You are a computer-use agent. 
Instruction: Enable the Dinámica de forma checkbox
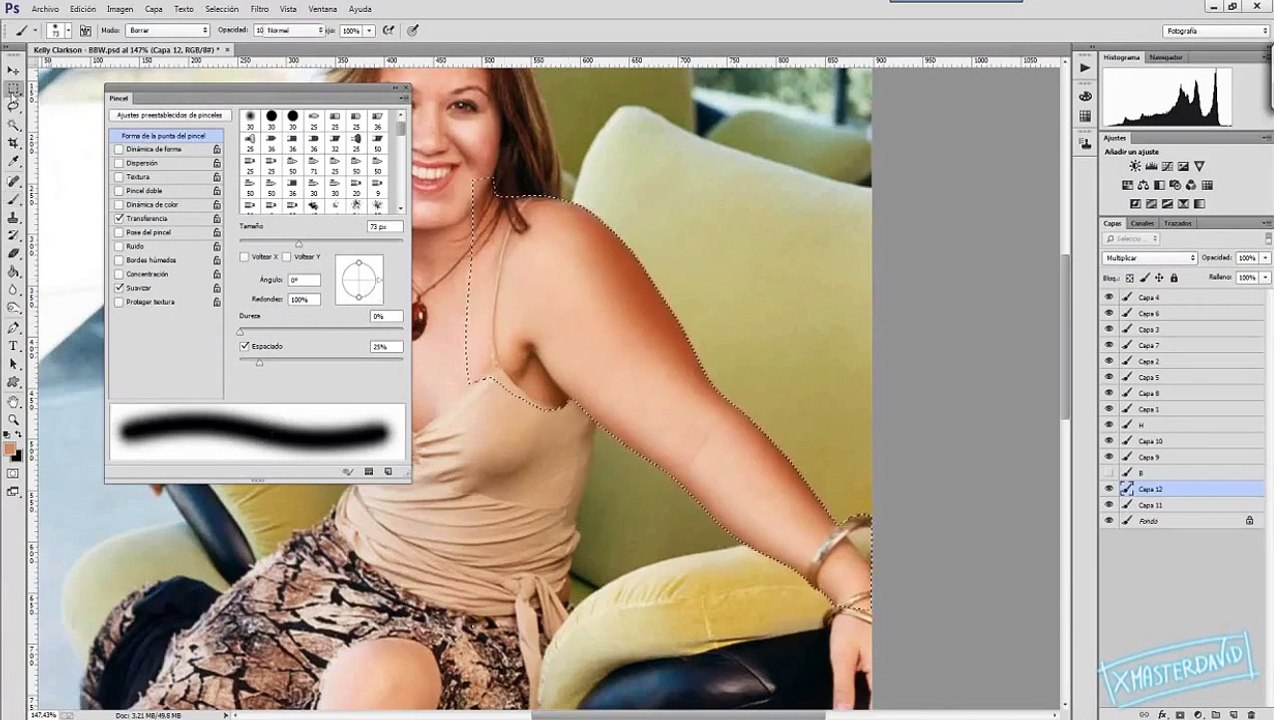[x=119, y=149]
